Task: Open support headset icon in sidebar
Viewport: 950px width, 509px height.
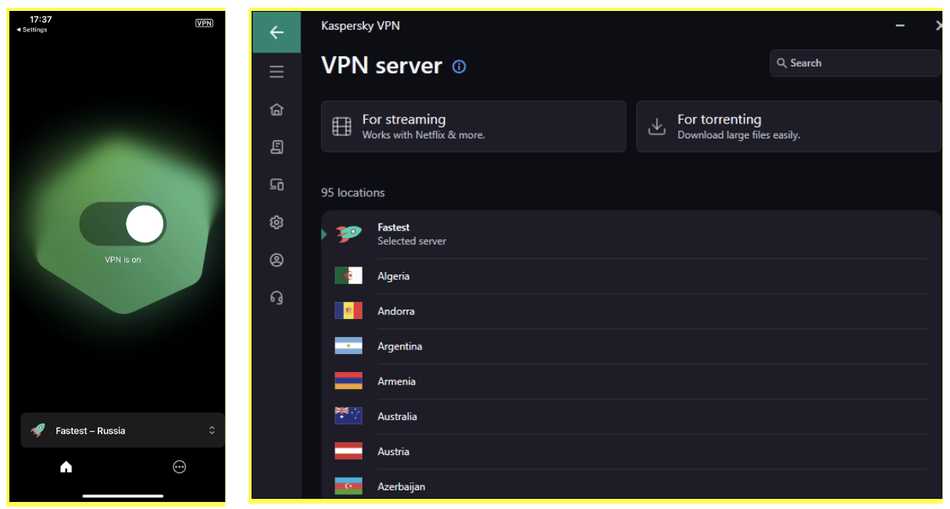Action: (x=277, y=297)
